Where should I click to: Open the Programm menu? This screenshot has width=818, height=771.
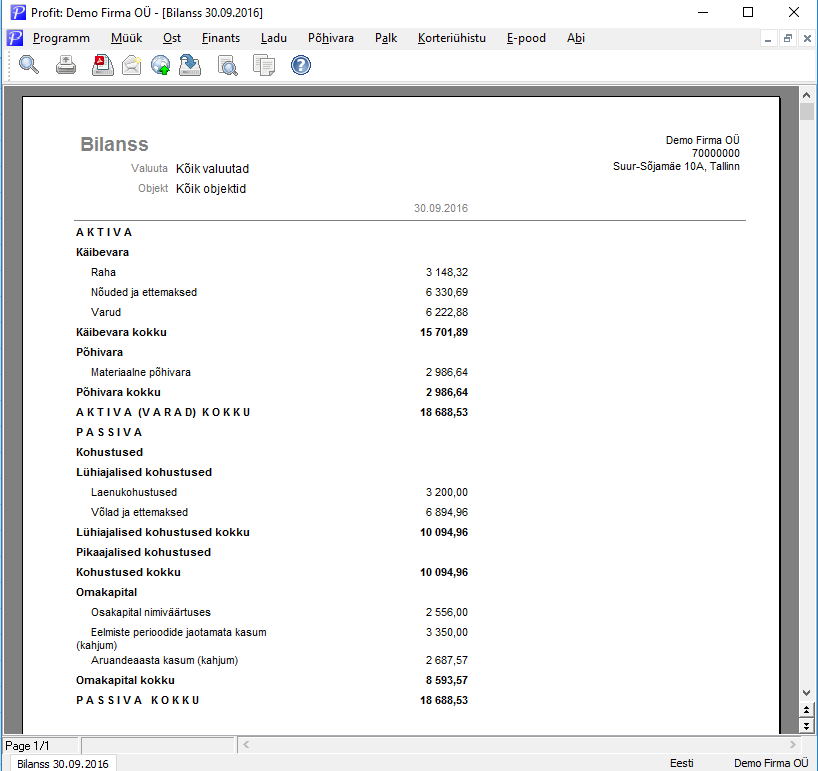[x=61, y=38]
